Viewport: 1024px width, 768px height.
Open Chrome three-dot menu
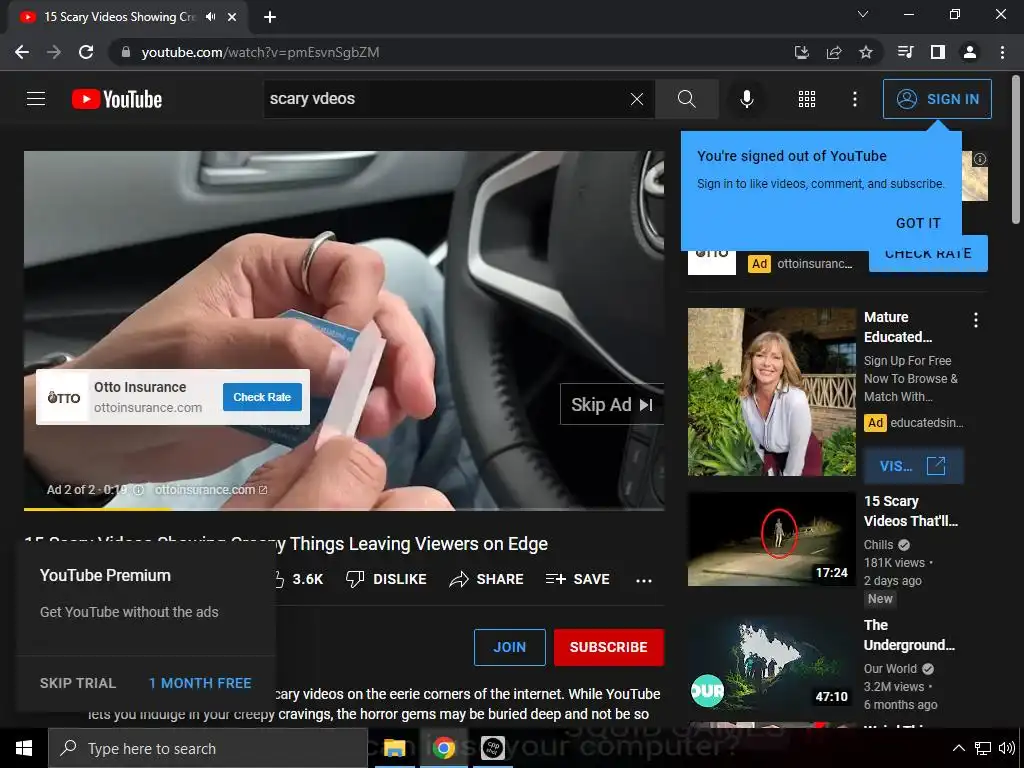tap(1002, 52)
